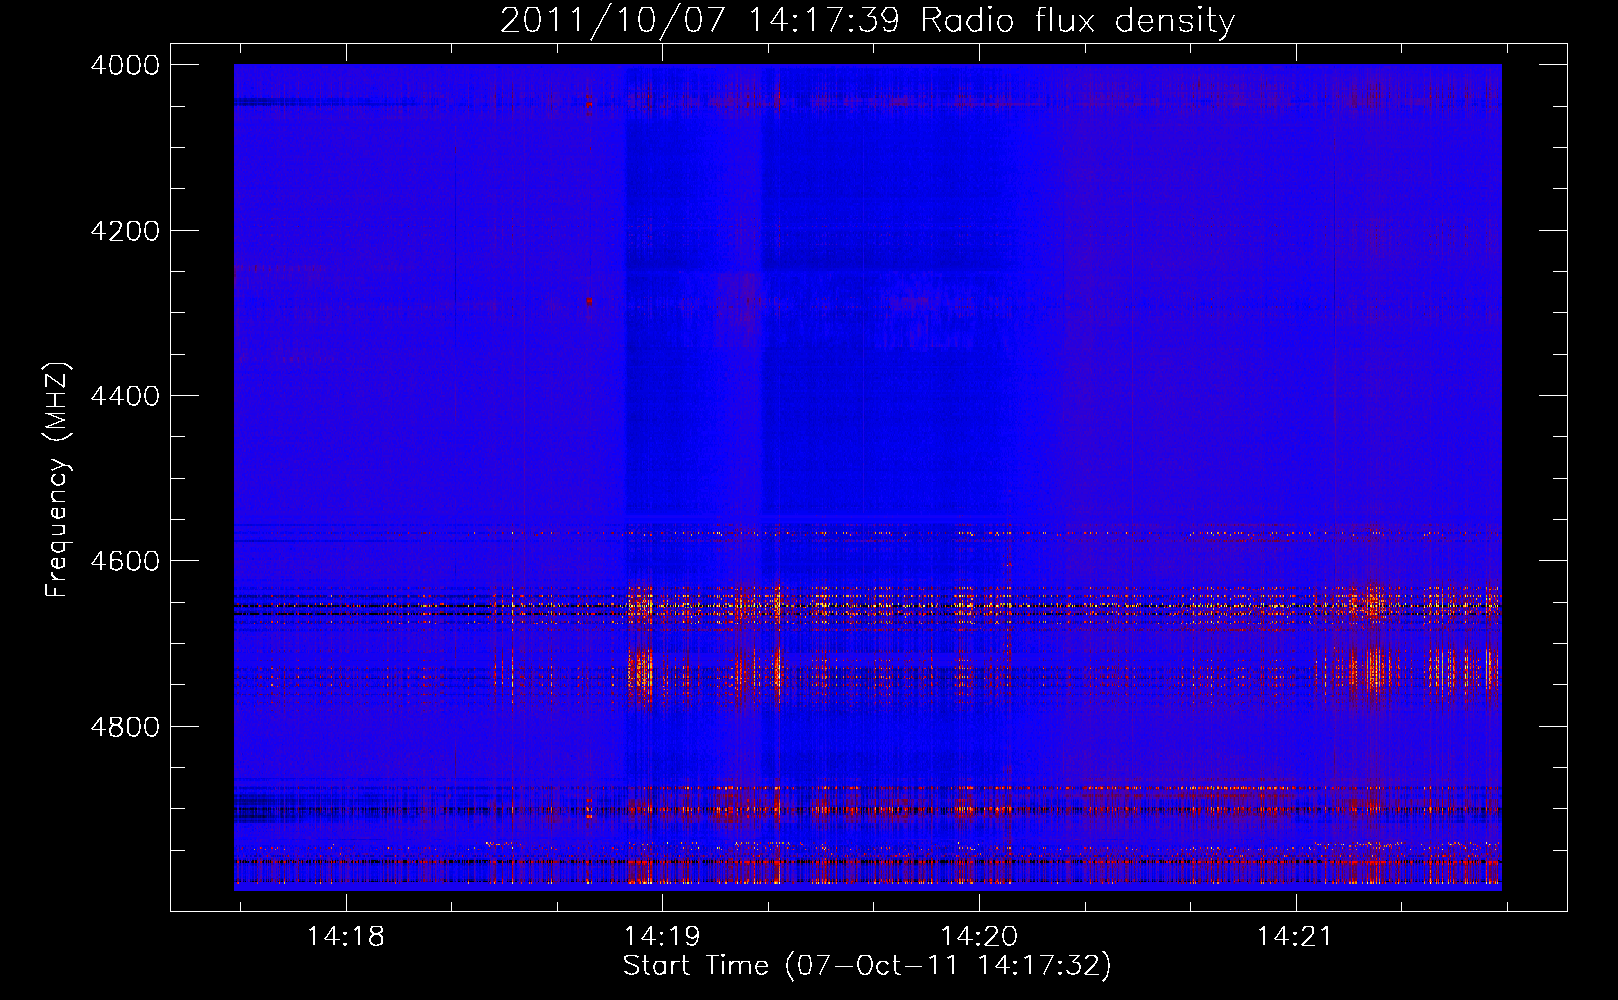Select the 14:19 time tick label

point(662,937)
